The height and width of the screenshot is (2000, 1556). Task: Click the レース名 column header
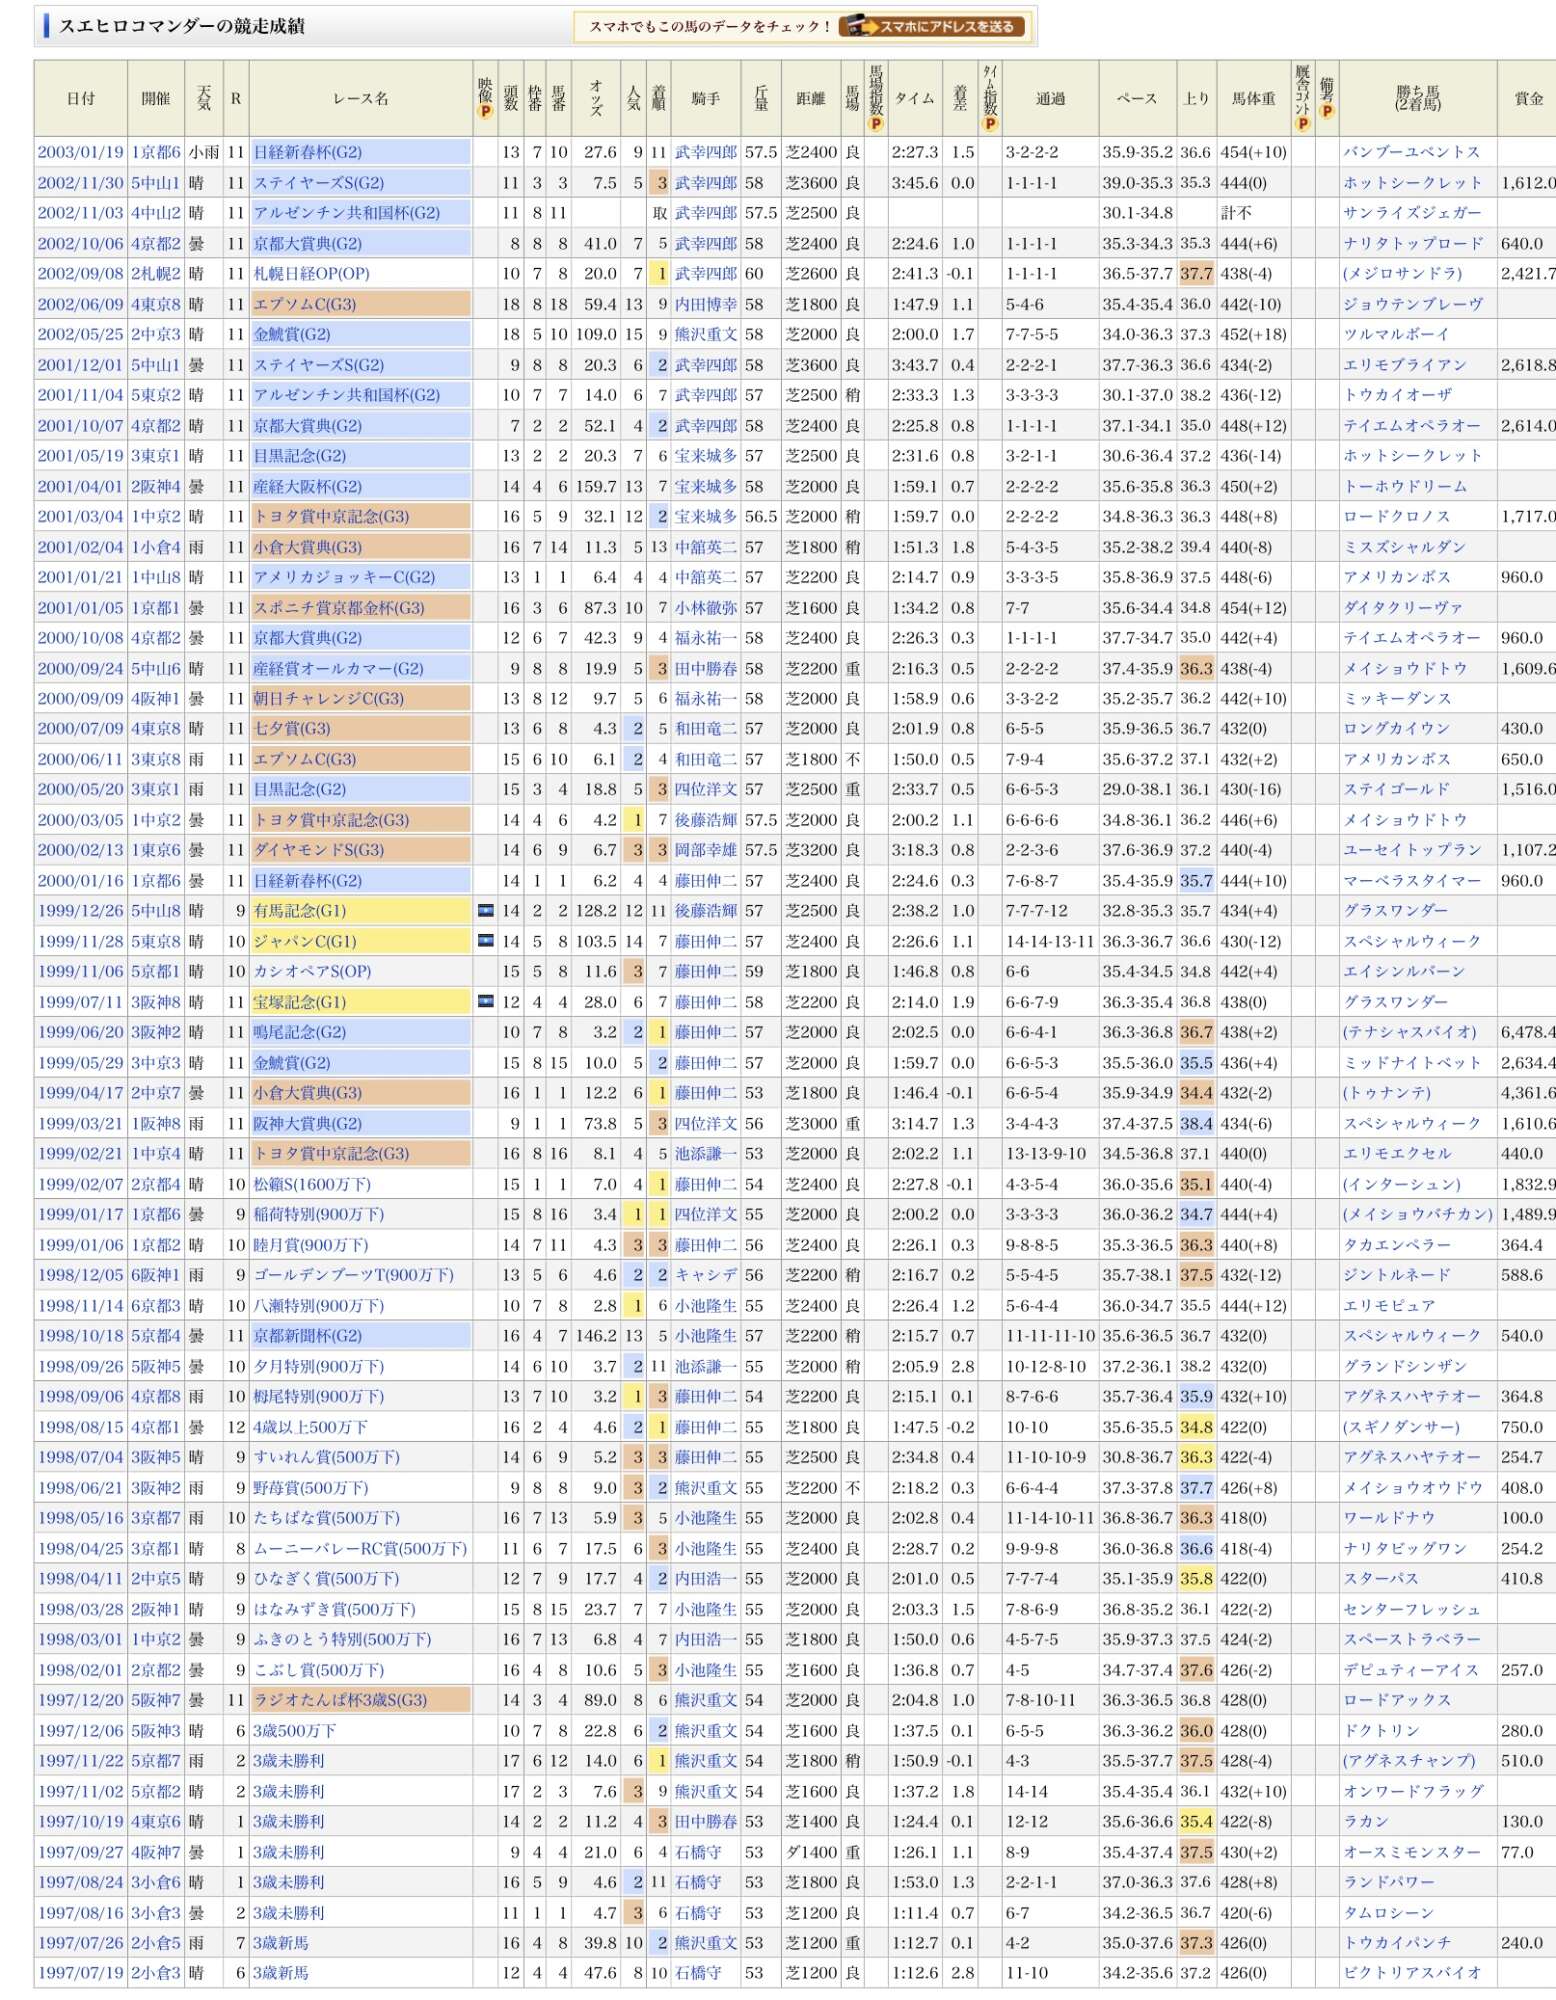[x=360, y=98]
